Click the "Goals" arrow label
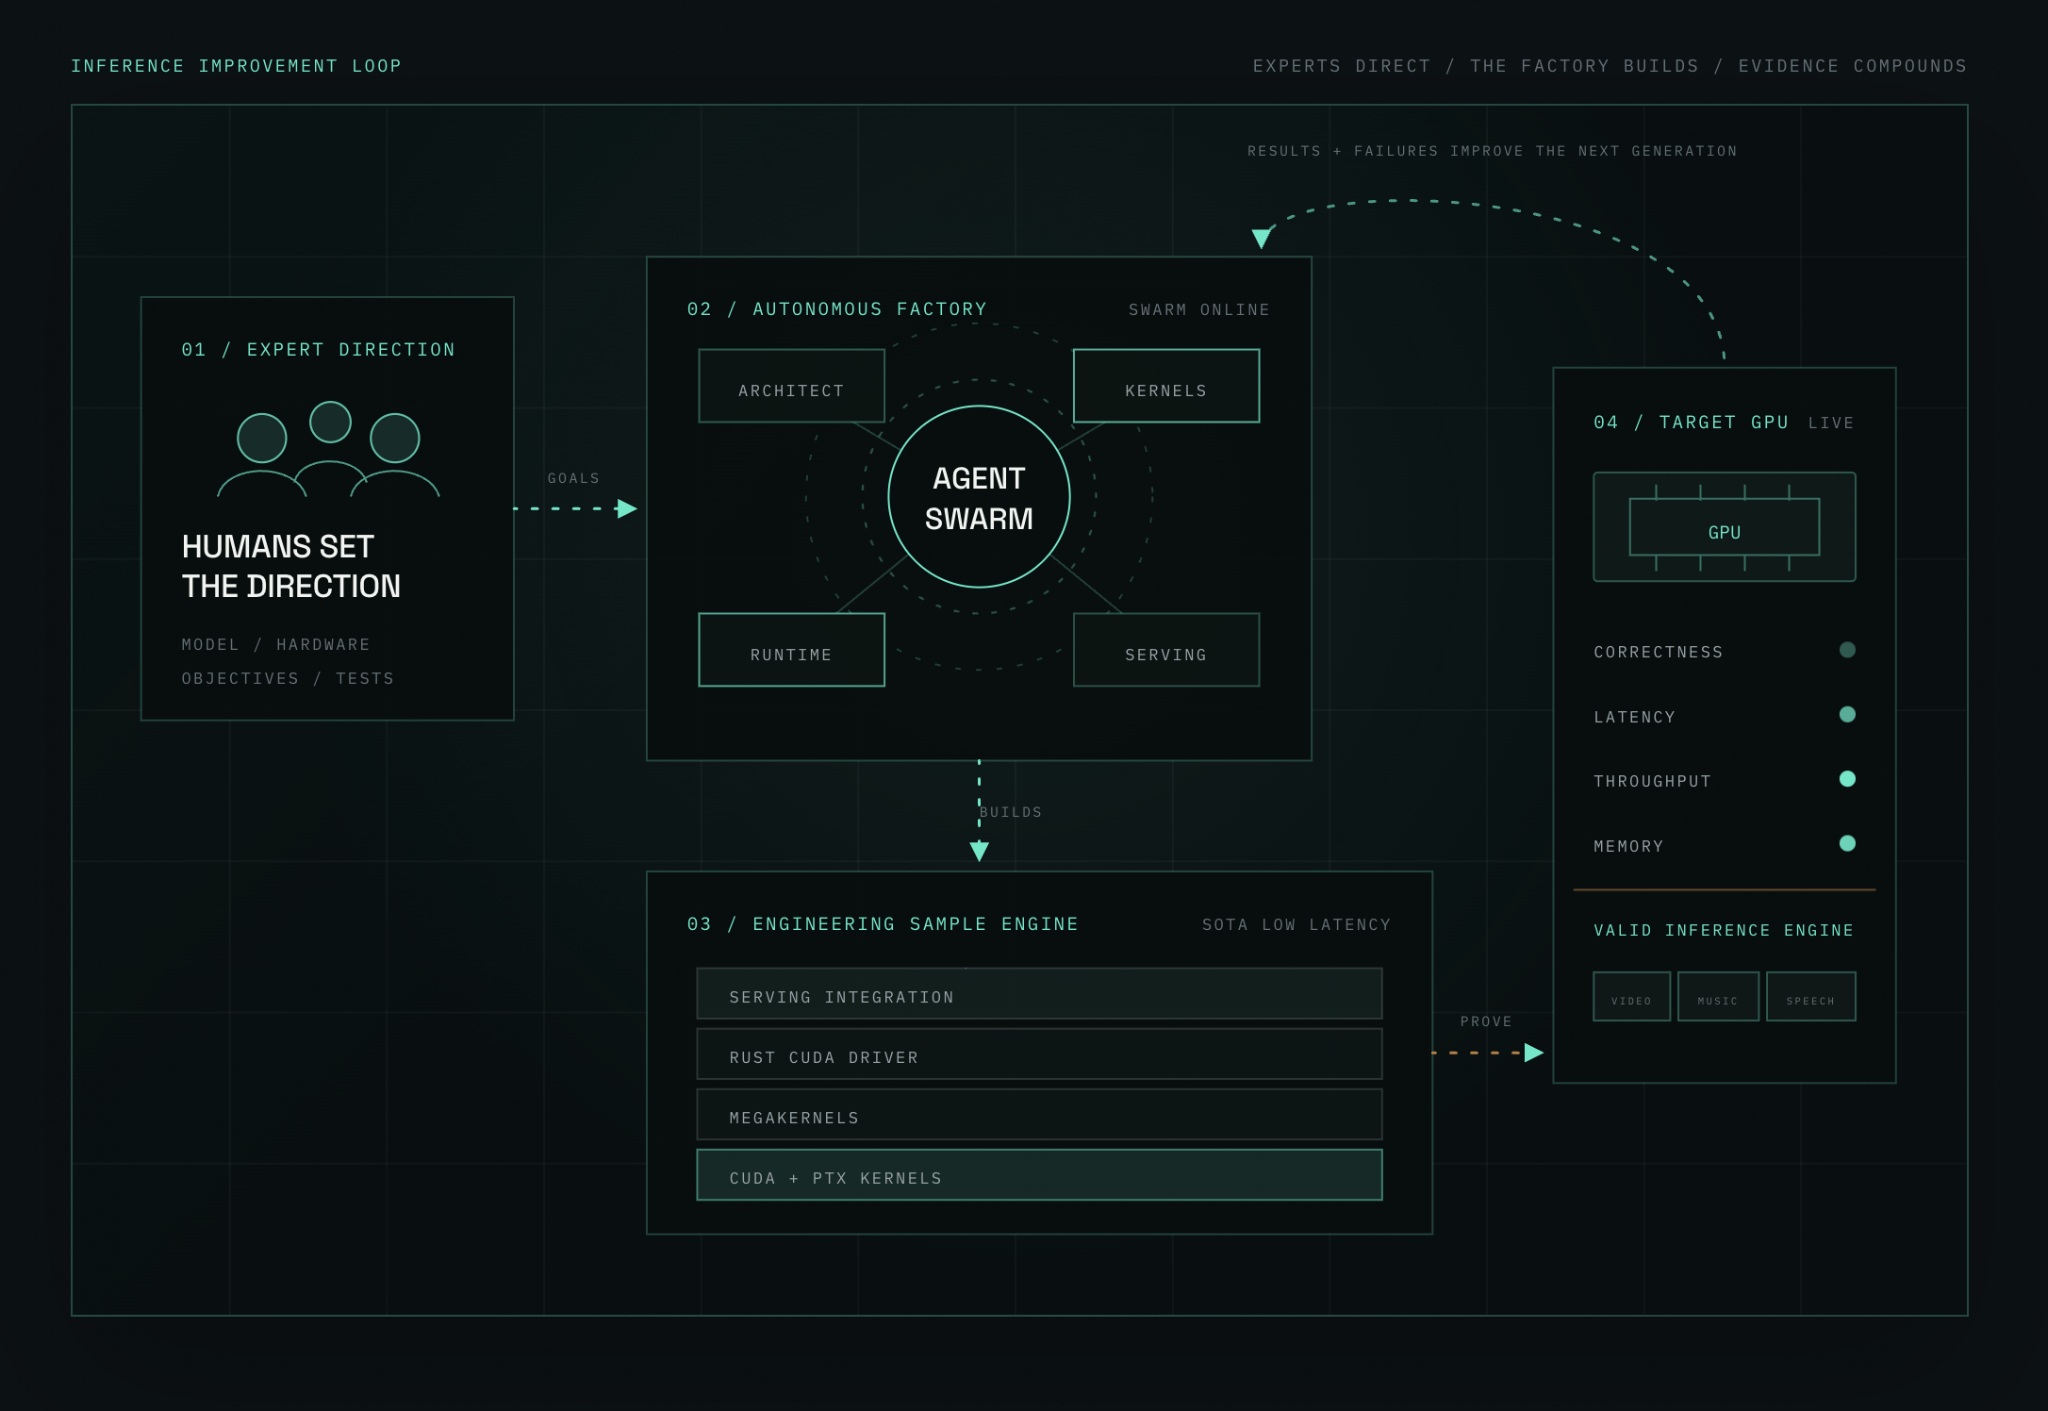This screenshot has width=2048, height=1411. [x=573, y=479]
